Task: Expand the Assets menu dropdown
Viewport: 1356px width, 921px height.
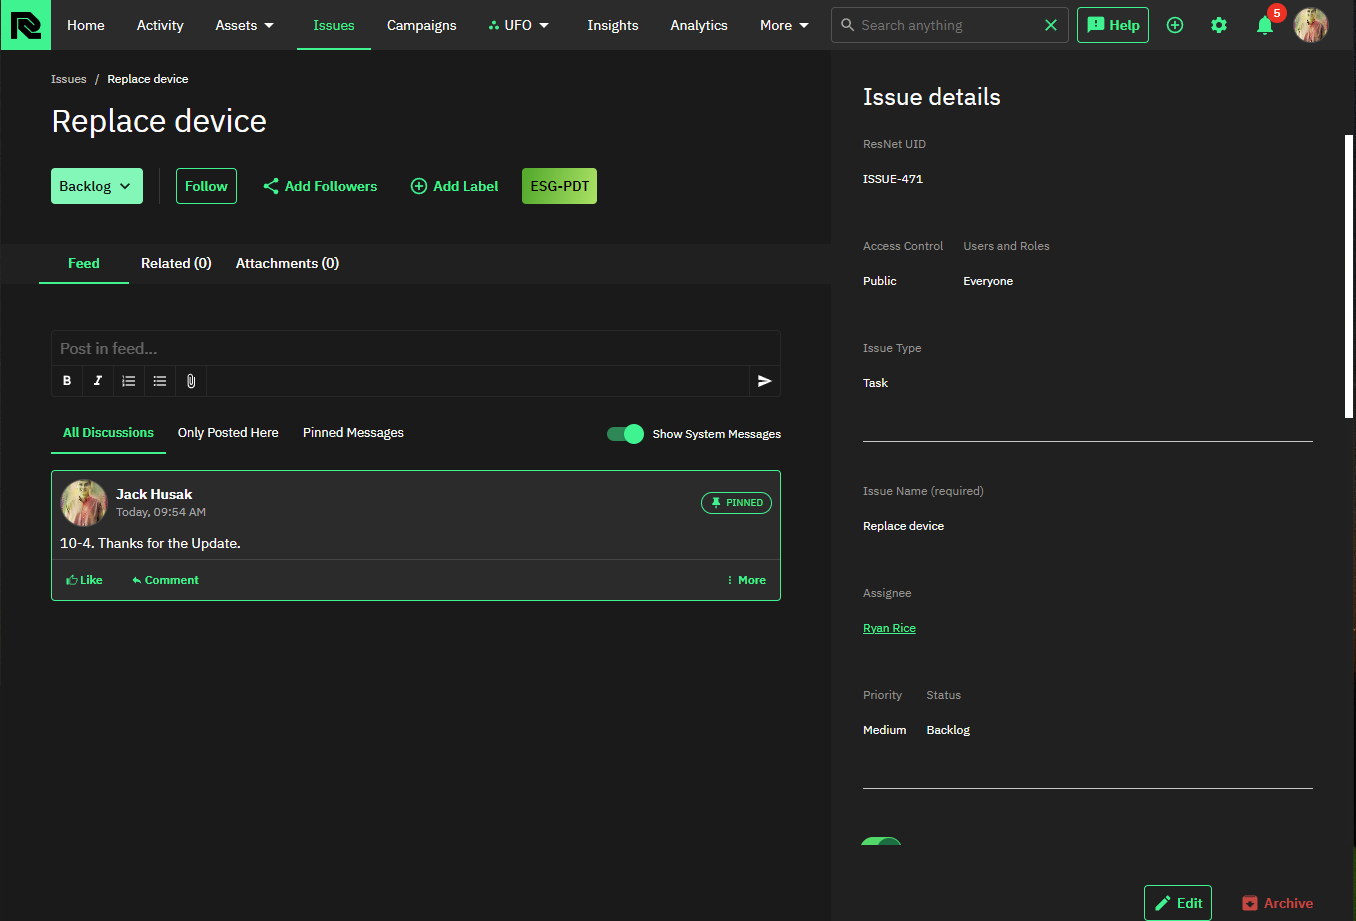Action: click(x=245, y=25)
